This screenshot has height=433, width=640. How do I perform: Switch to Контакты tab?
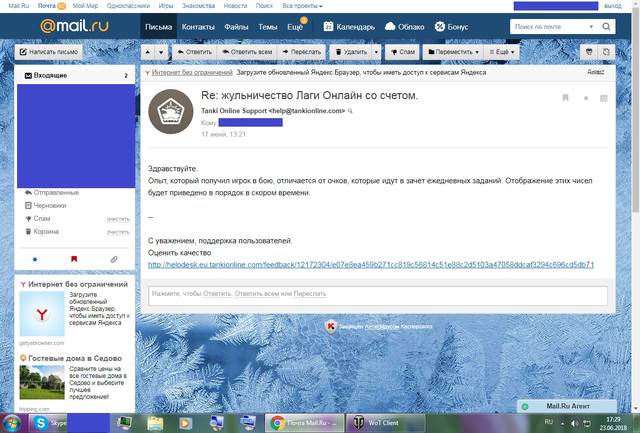pyautogui.click(x=198, y=27)
